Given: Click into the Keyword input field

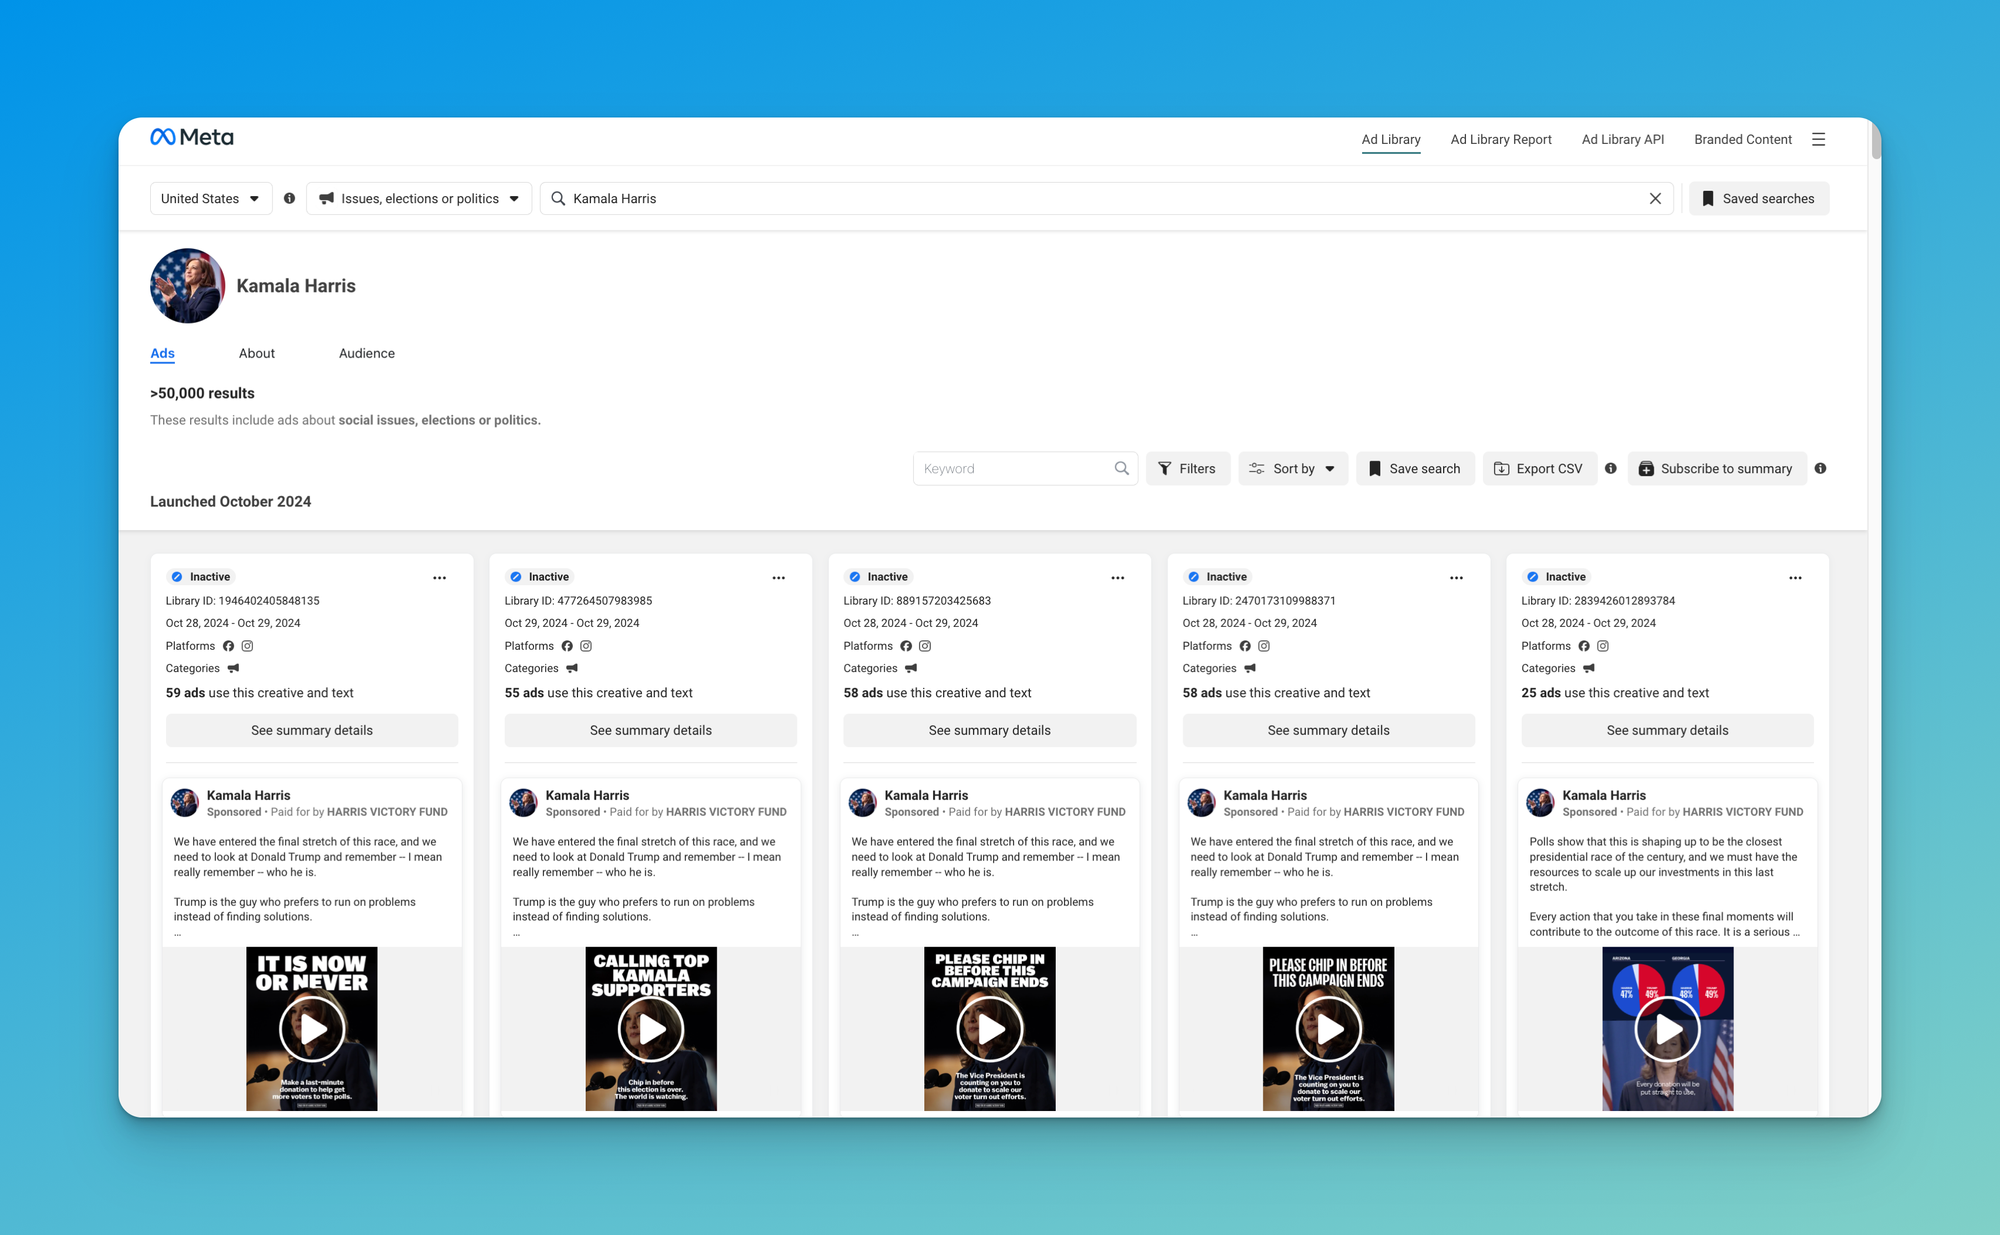Looking at the screenshot, I should point(1010,469).
